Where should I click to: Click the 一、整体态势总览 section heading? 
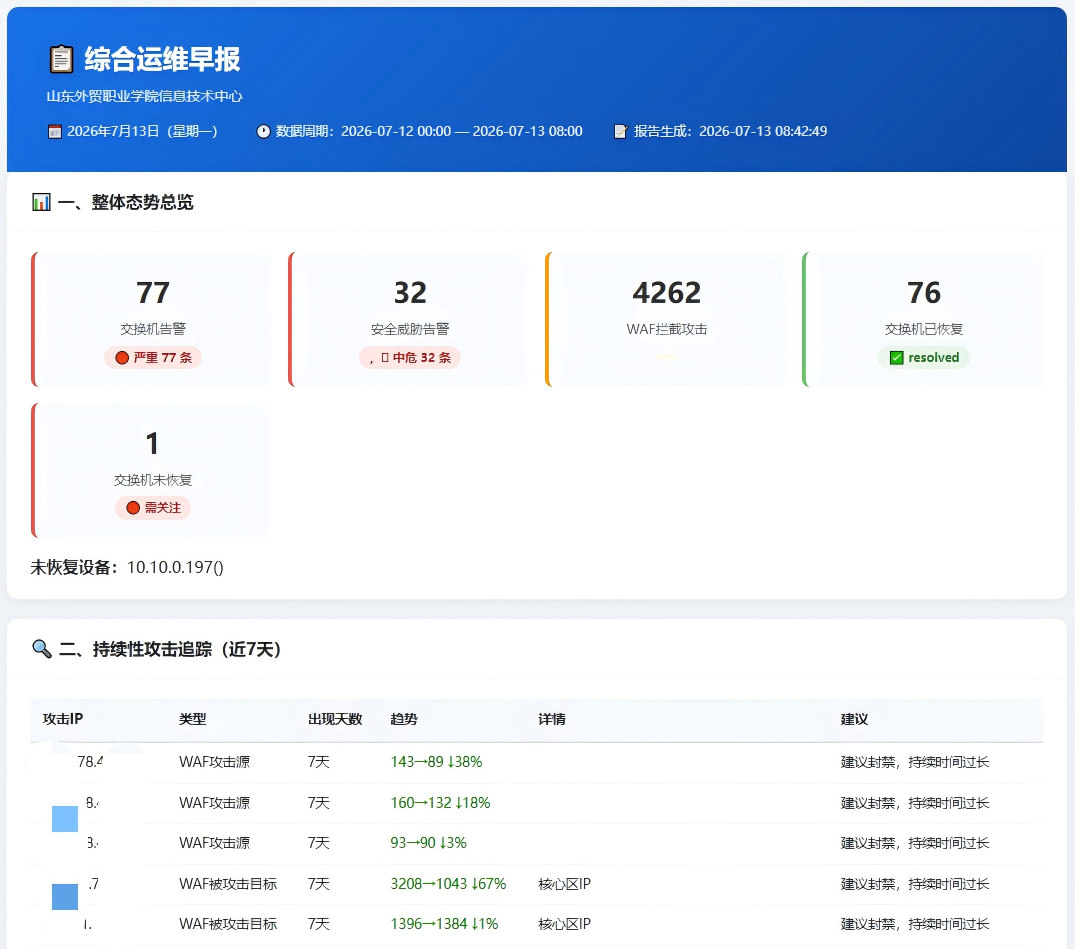pos(125,202)
